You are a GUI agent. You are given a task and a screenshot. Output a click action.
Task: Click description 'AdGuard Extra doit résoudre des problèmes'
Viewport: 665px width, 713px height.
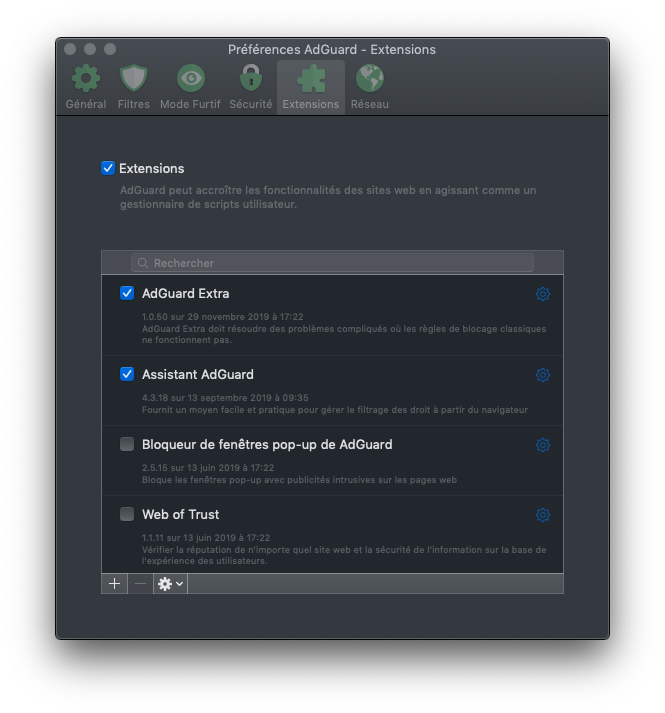click(344, 334)
